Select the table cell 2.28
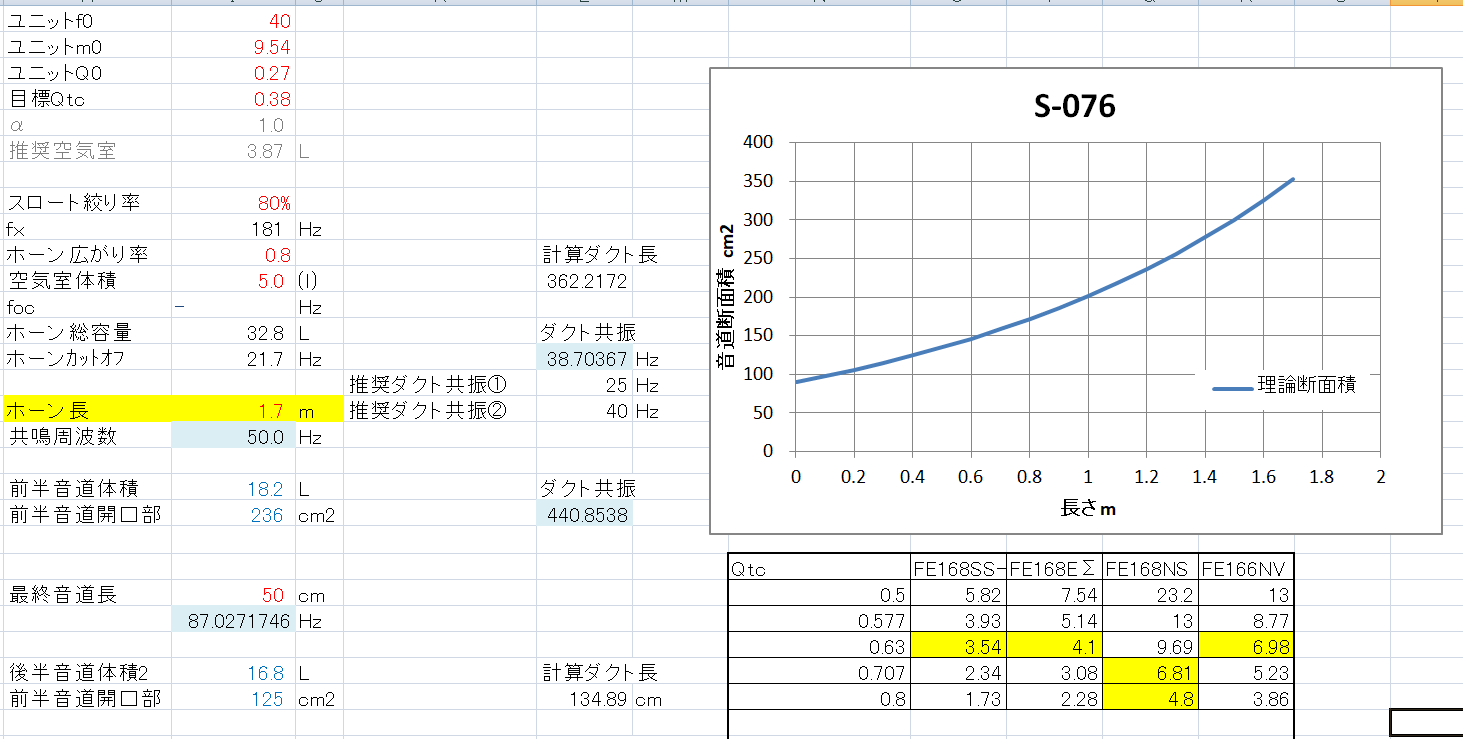 click(1054, 699)
